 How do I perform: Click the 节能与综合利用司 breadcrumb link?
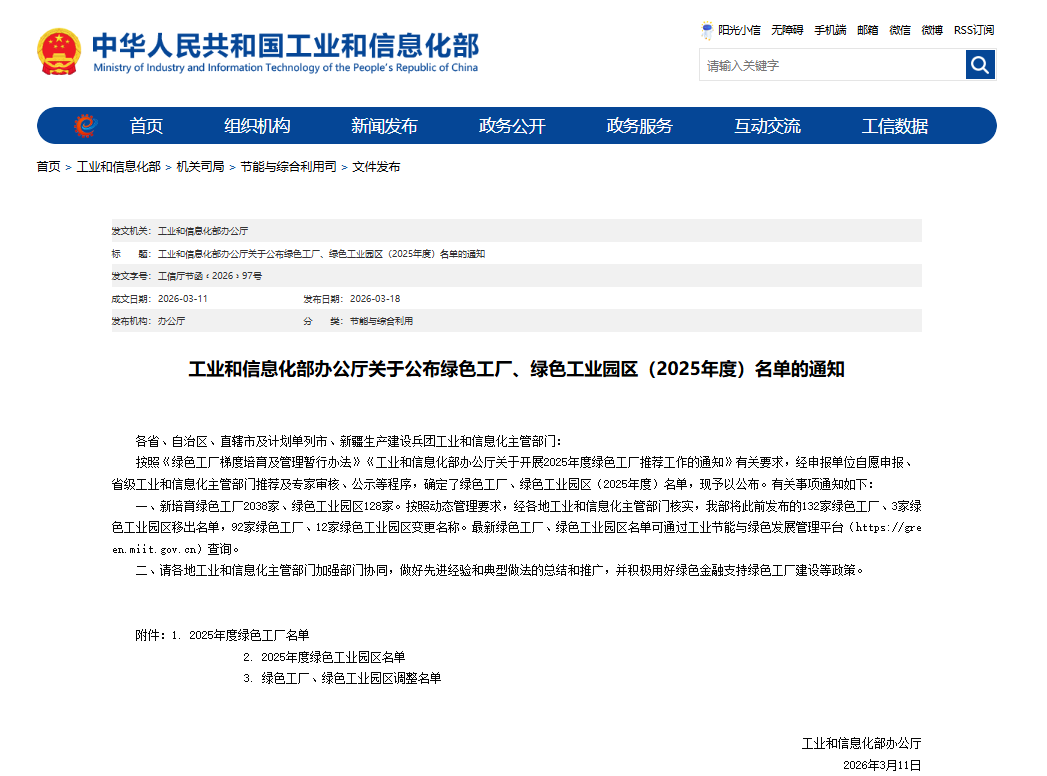pos(288,167)
